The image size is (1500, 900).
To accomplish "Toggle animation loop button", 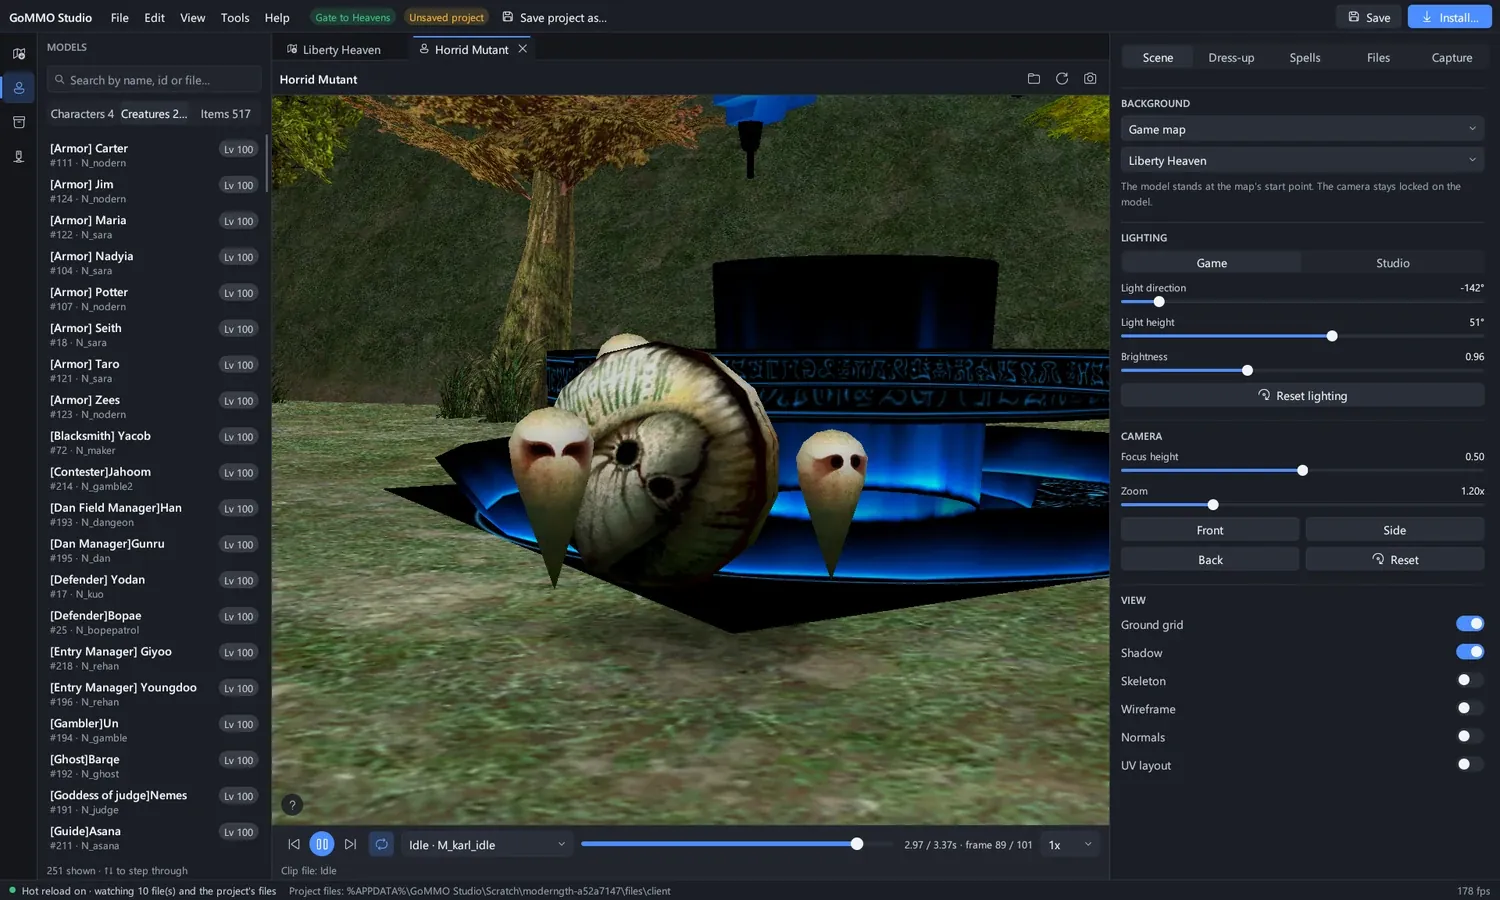I will point(381,845).
